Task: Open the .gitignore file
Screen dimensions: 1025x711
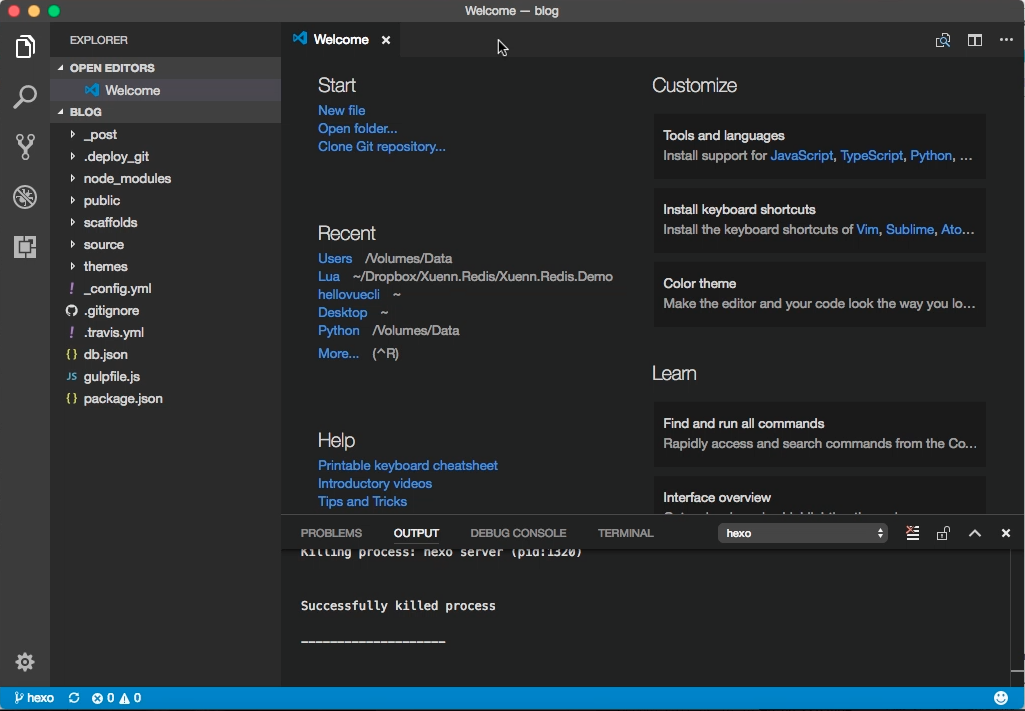Action: point(165,310)
